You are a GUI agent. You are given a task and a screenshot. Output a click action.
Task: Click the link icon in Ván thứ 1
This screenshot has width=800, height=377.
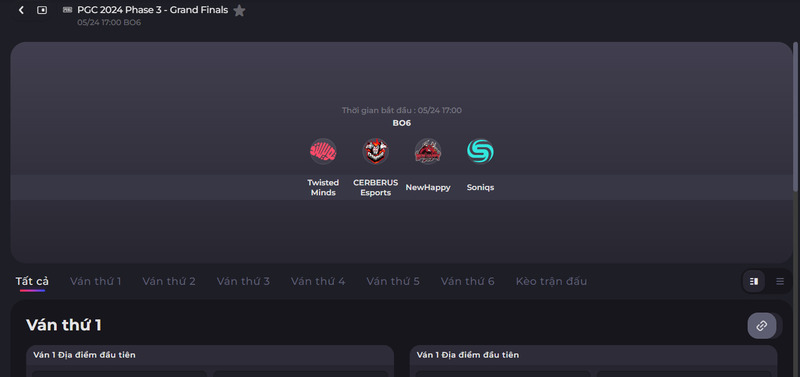click(x=762, y=325)
